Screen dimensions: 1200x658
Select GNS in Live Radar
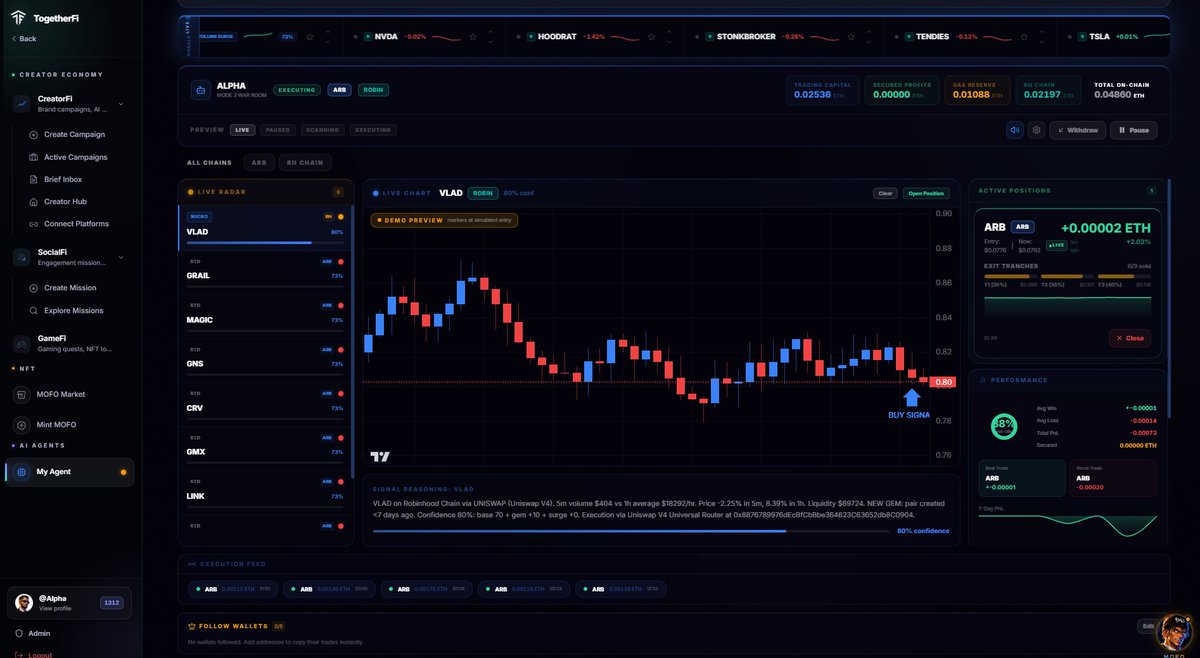(x=265, y=359)
